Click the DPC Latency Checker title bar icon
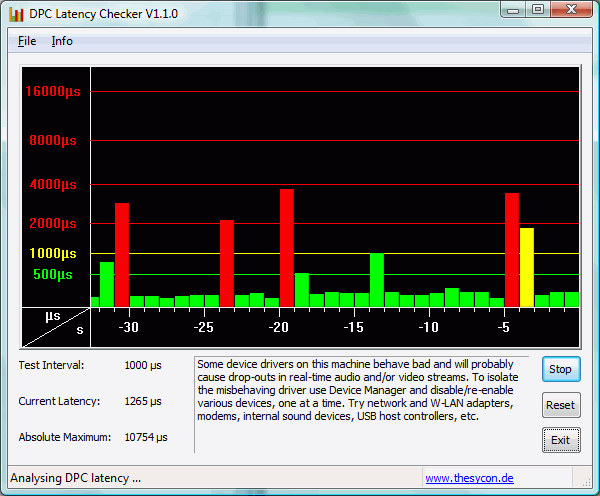600x496 pixels. pyautogui.click(x=17, y=13)
